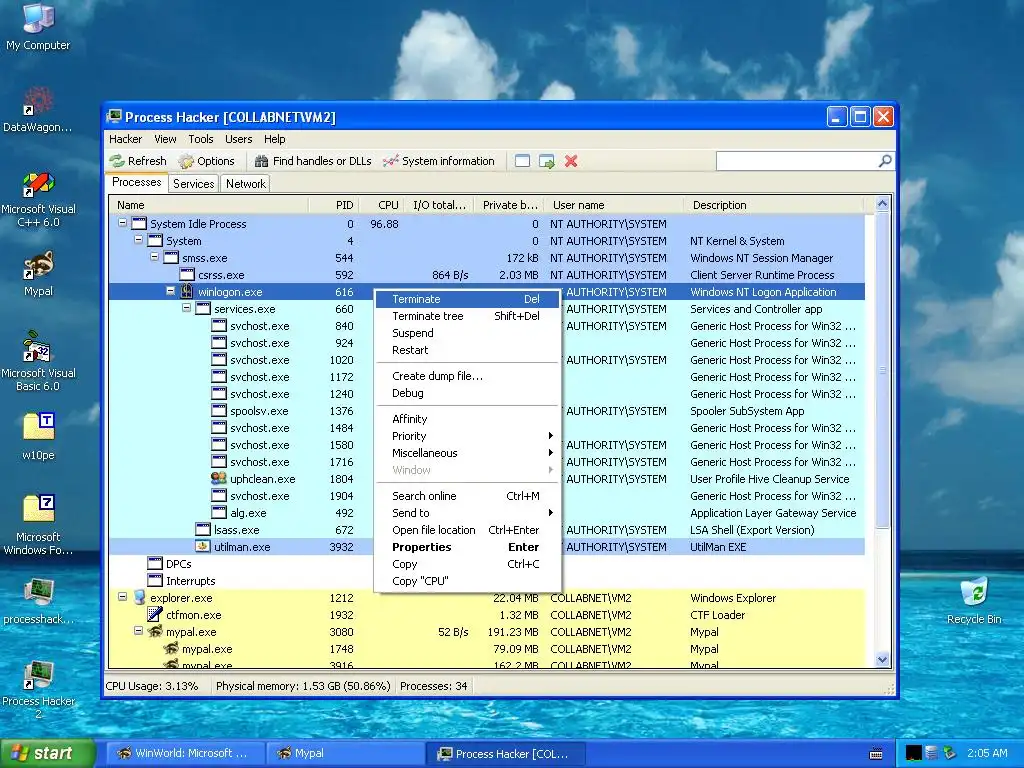Open Process Hacker 2 desktop shortcut

tap(38, 690)
